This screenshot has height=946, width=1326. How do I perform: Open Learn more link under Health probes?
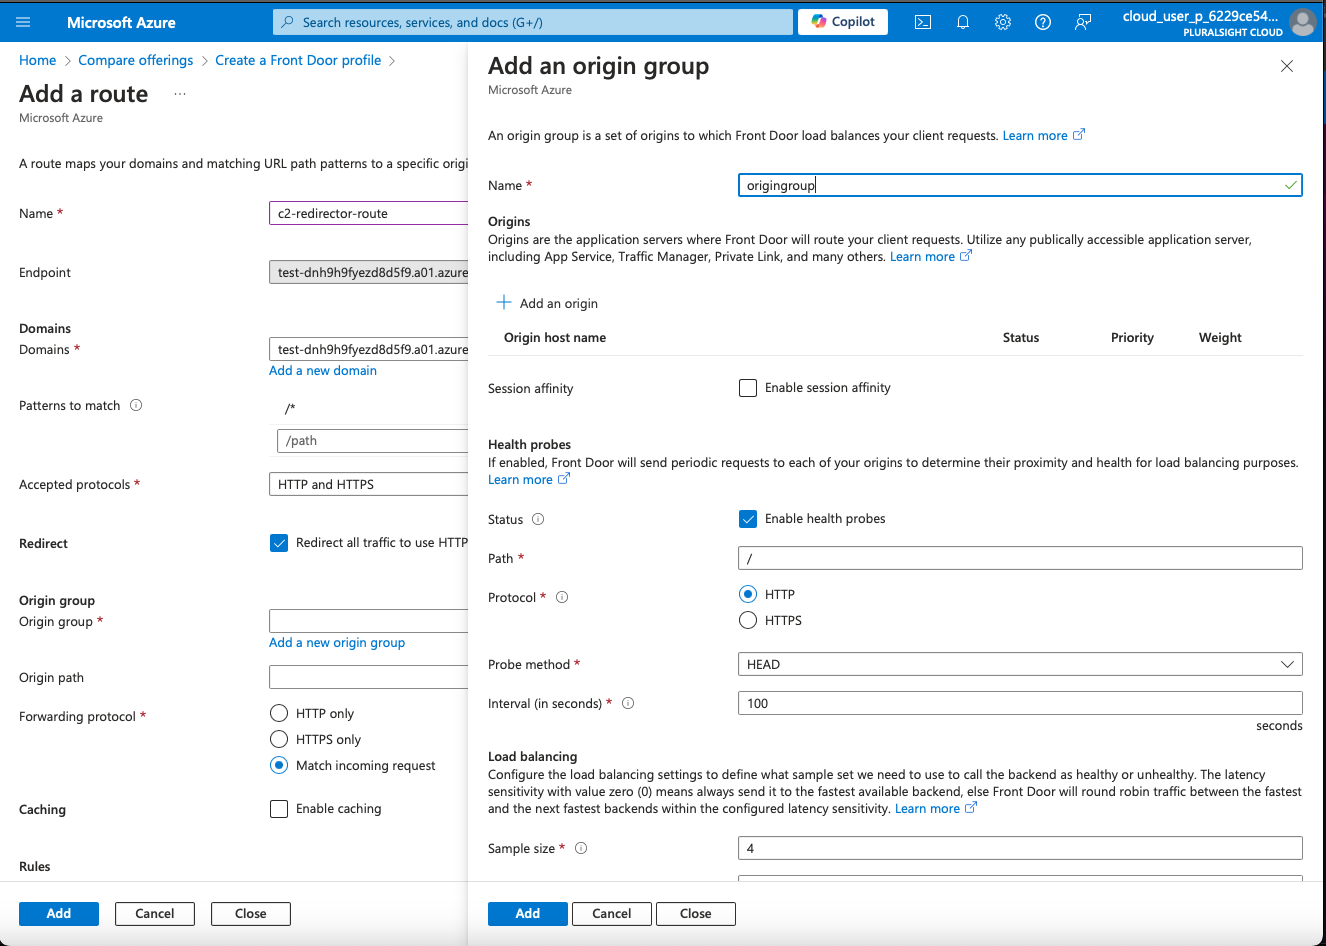click(x=520, y=479)
